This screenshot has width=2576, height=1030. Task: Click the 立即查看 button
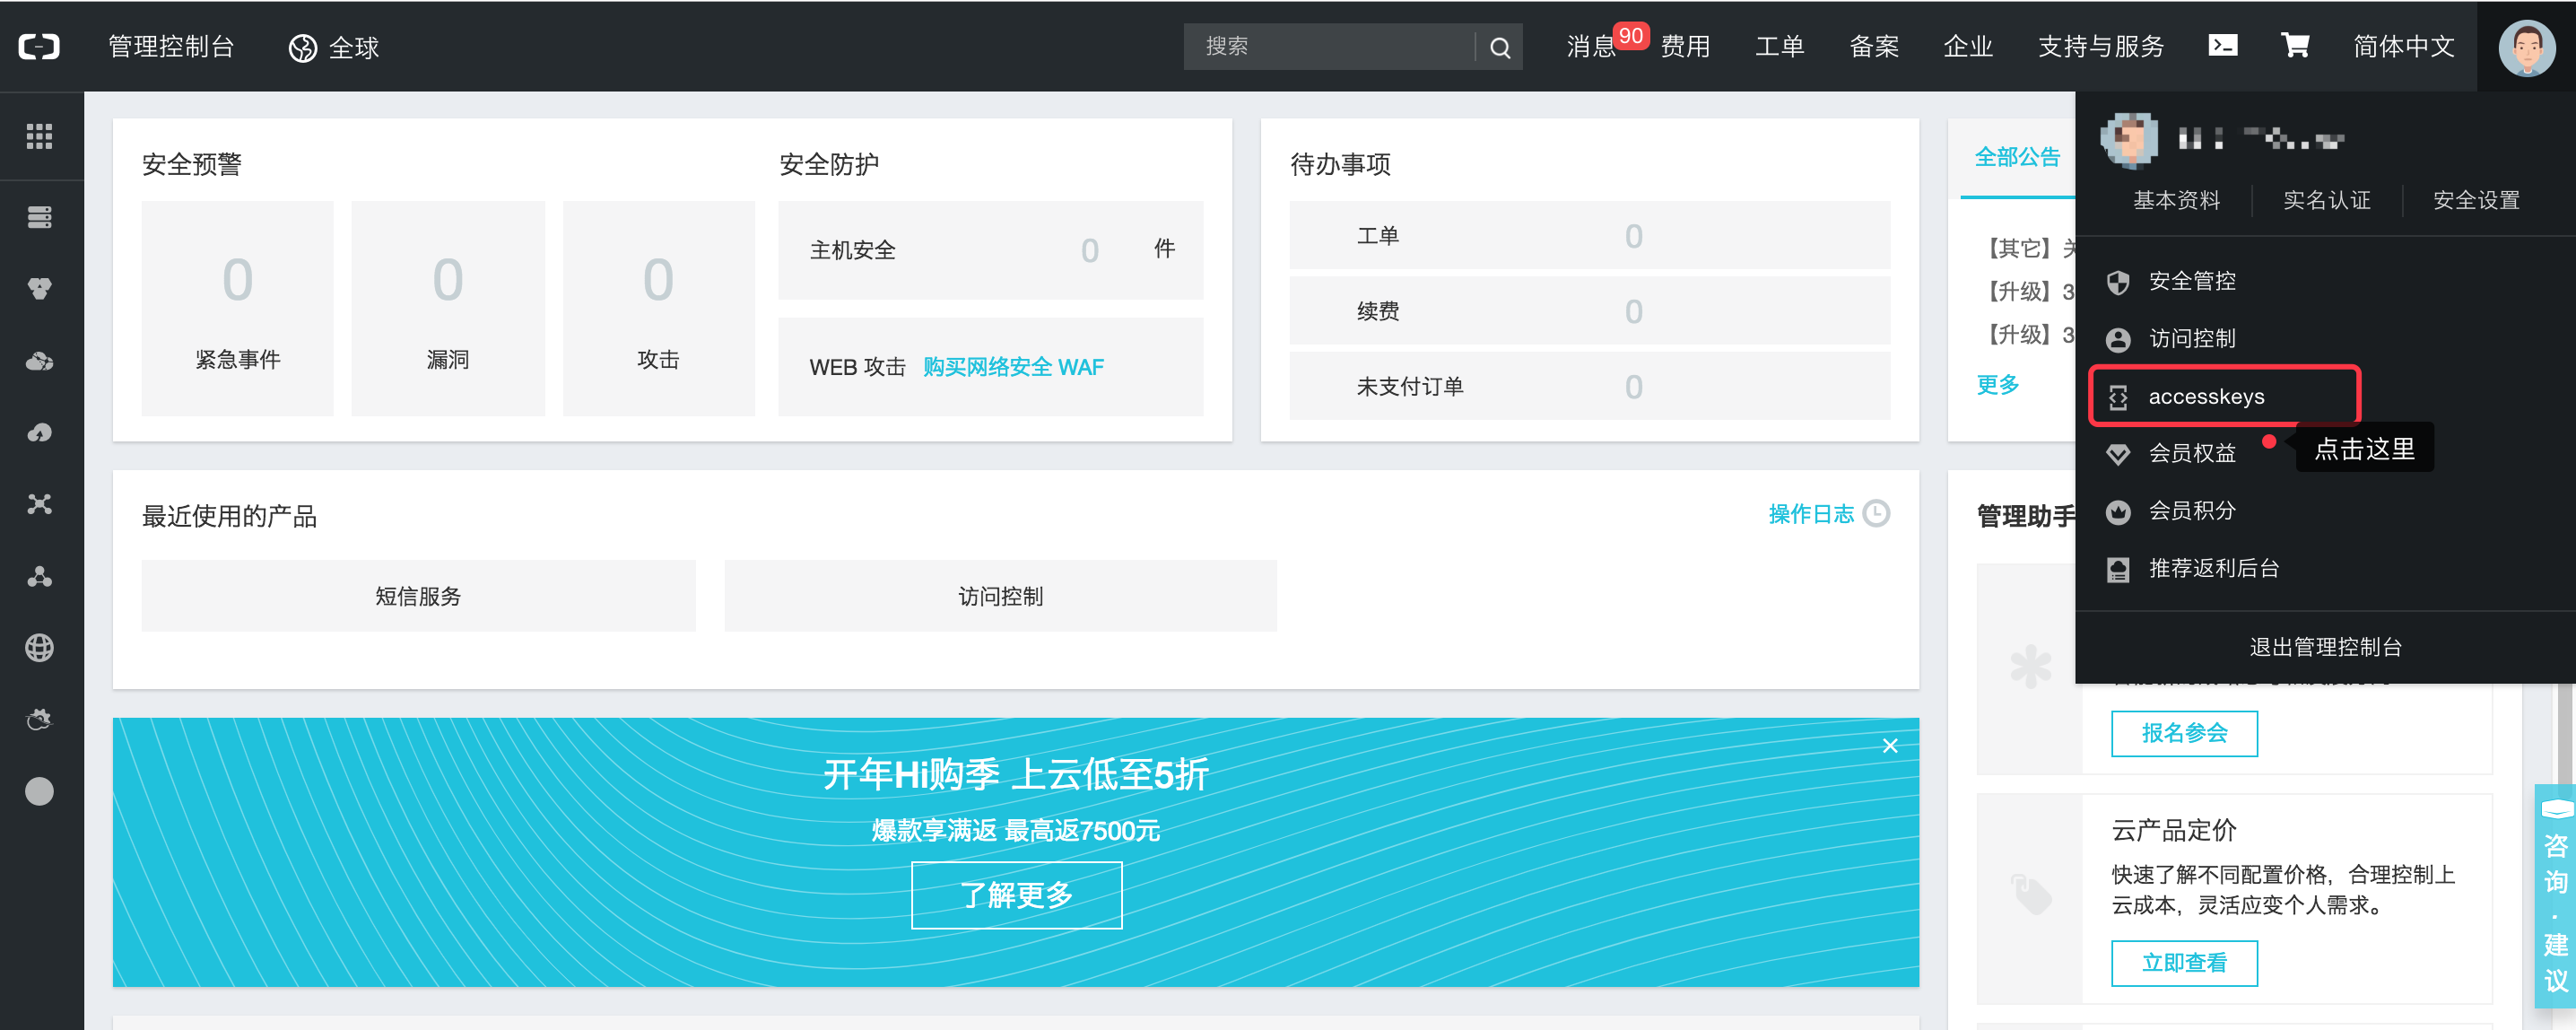[2184, 963]
